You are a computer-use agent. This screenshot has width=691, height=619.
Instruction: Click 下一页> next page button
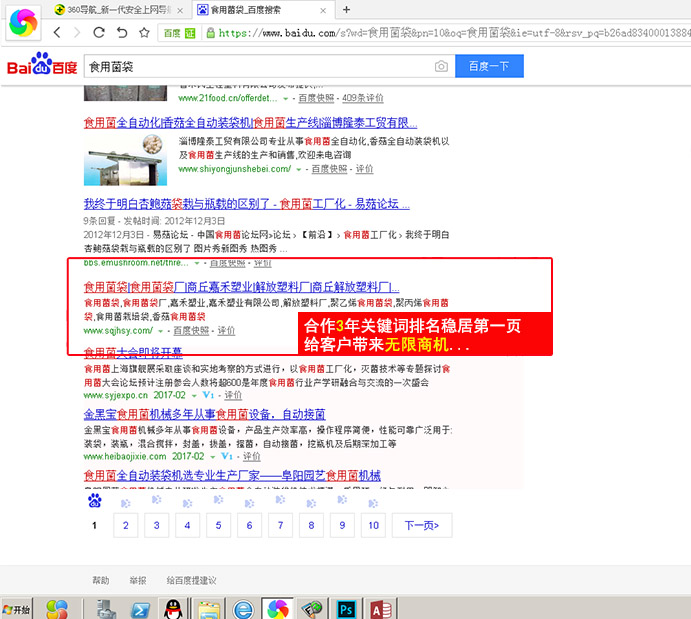[x=422, y=525]
